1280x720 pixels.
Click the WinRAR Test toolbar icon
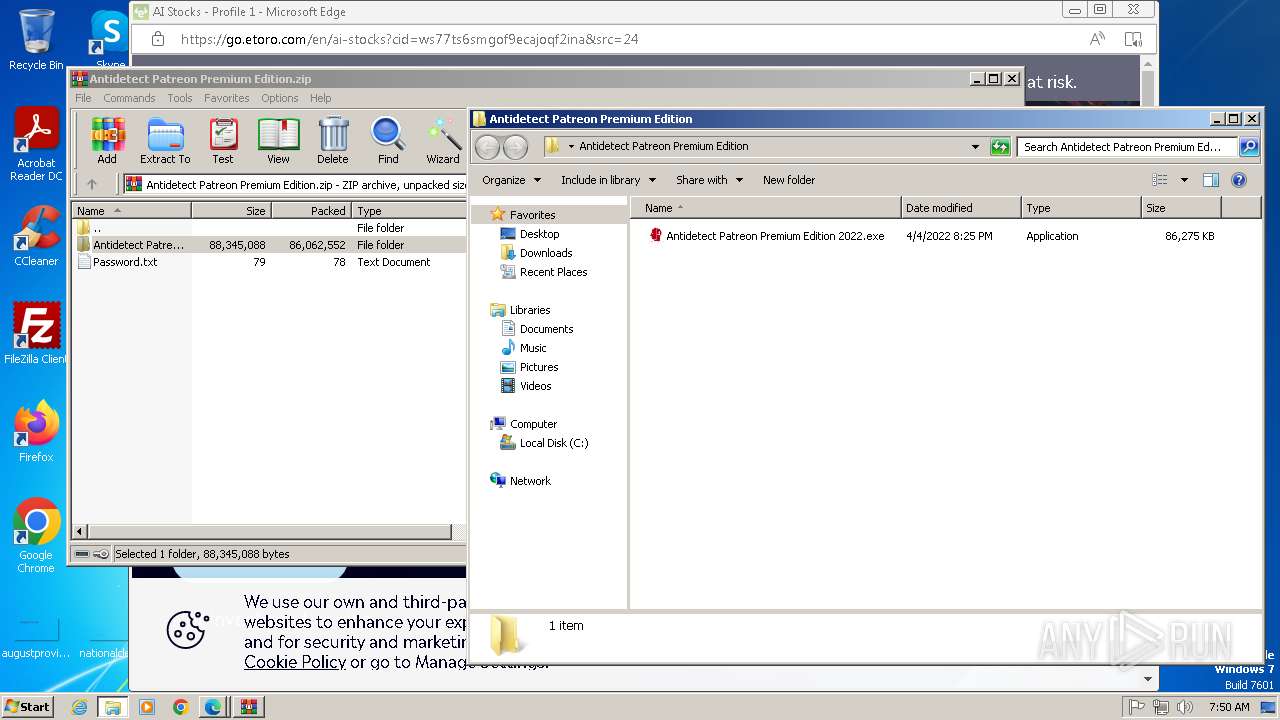(x=223, y=141)
